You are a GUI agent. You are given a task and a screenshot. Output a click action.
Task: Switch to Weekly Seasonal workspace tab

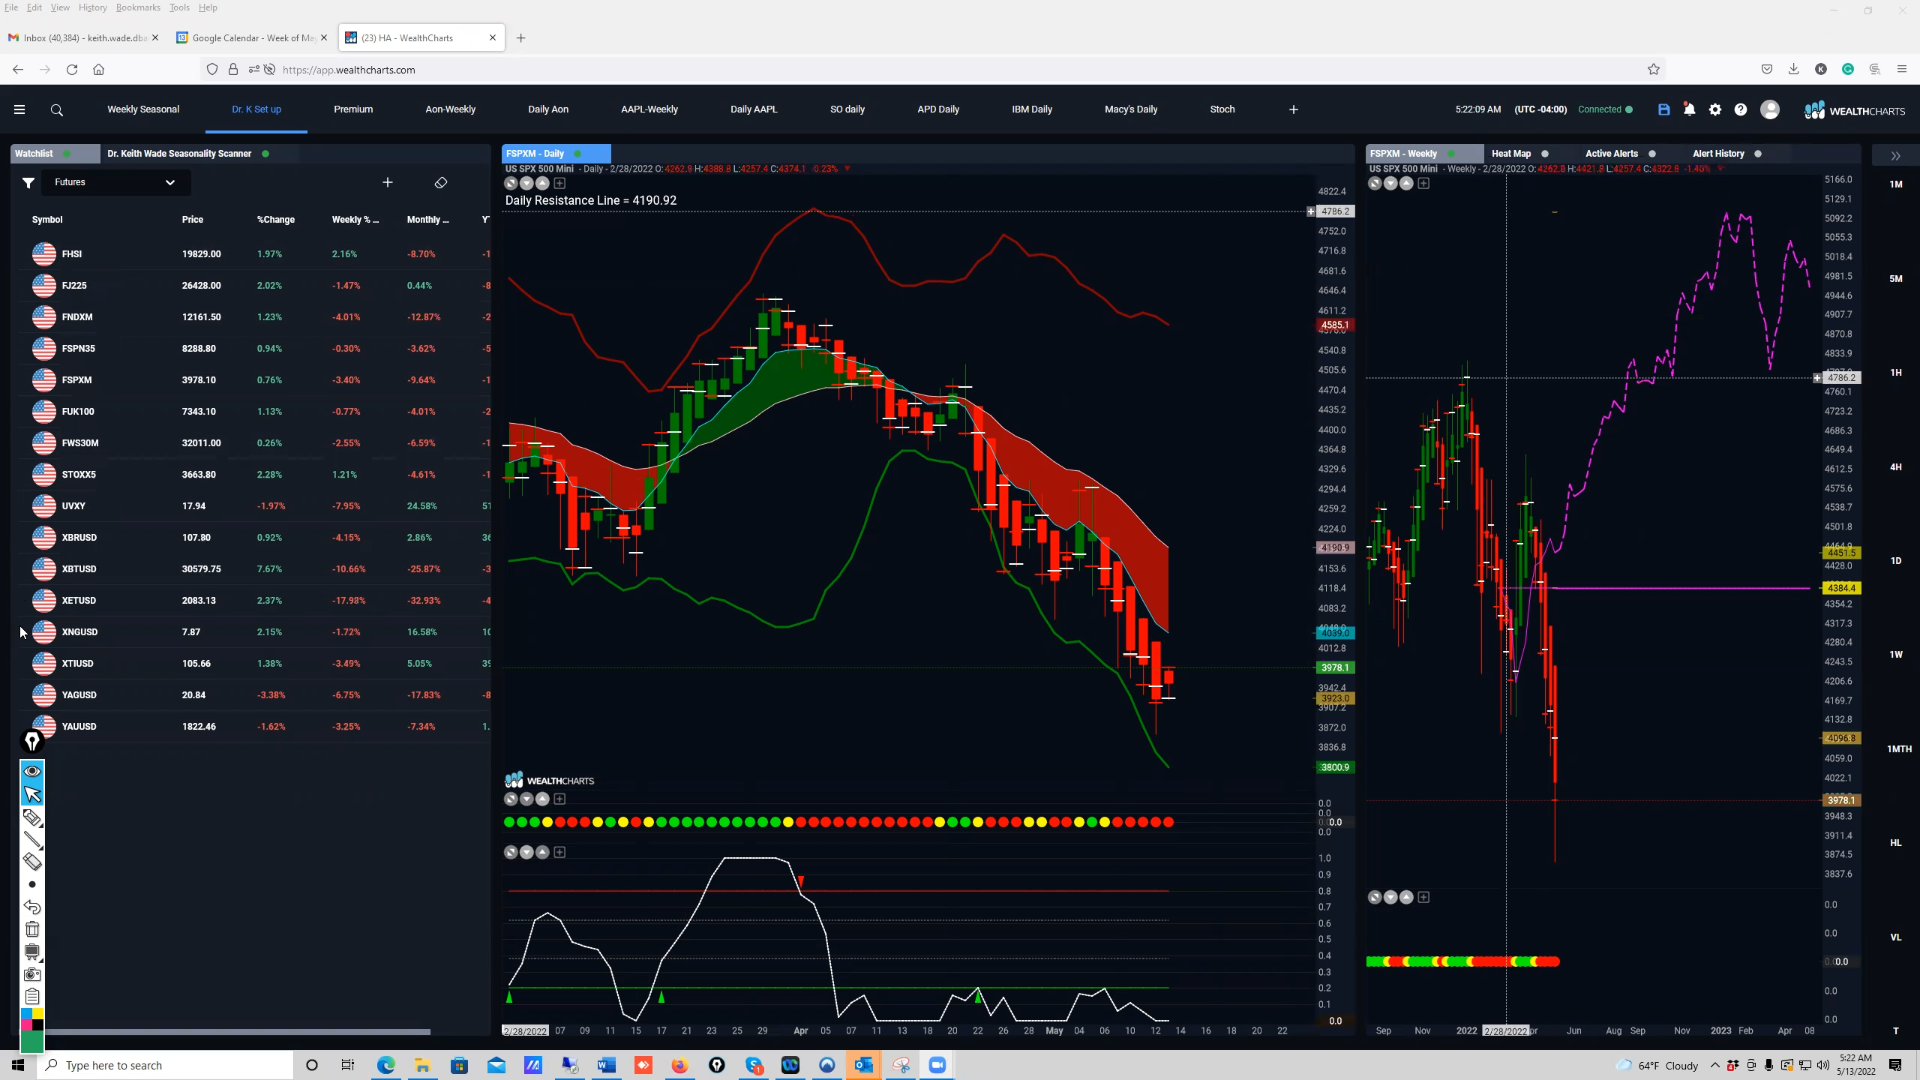(x=143, y=110)
